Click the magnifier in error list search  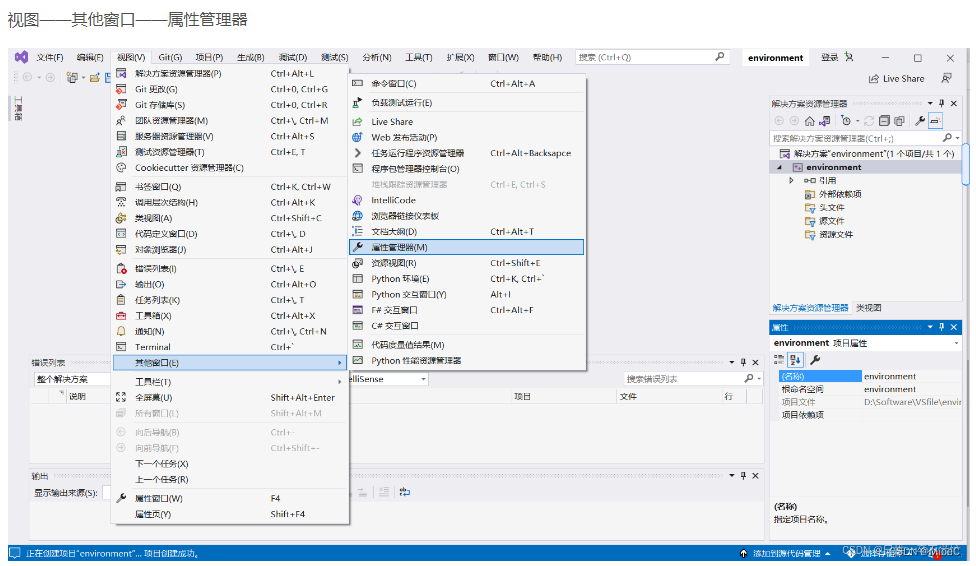point(749,379)
